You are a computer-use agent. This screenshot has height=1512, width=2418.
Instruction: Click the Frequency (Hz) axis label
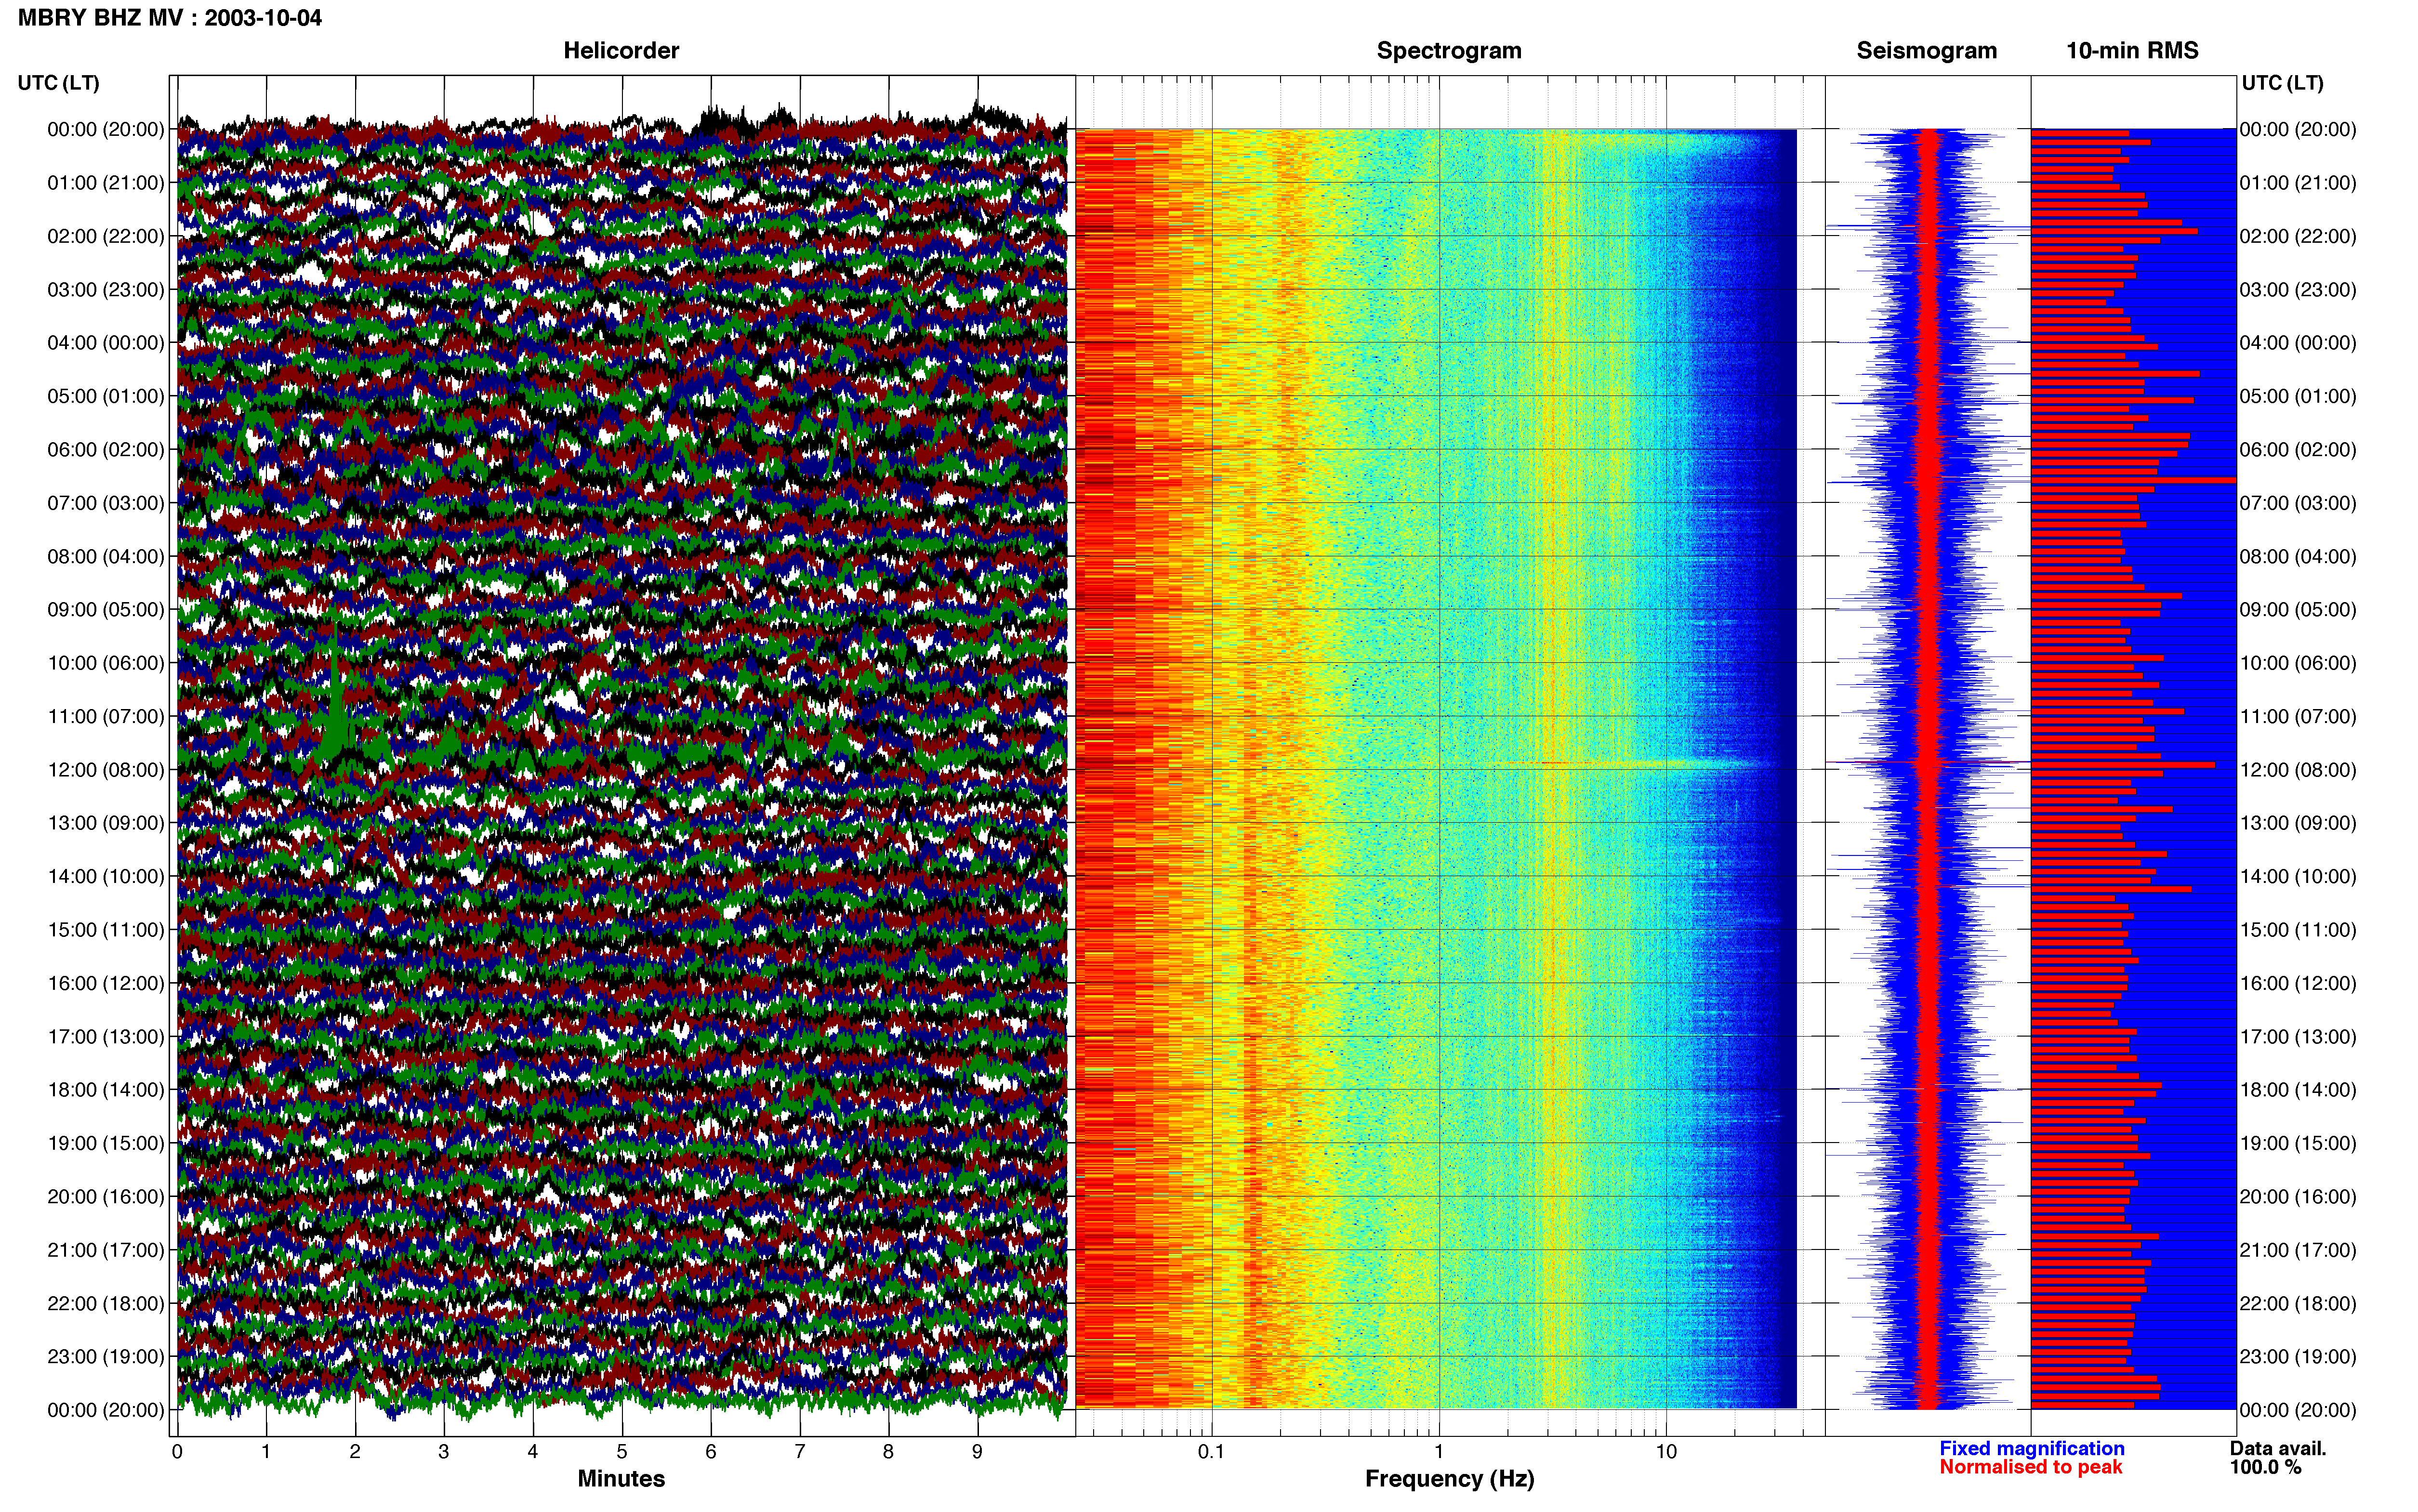coord(1449,1479)
